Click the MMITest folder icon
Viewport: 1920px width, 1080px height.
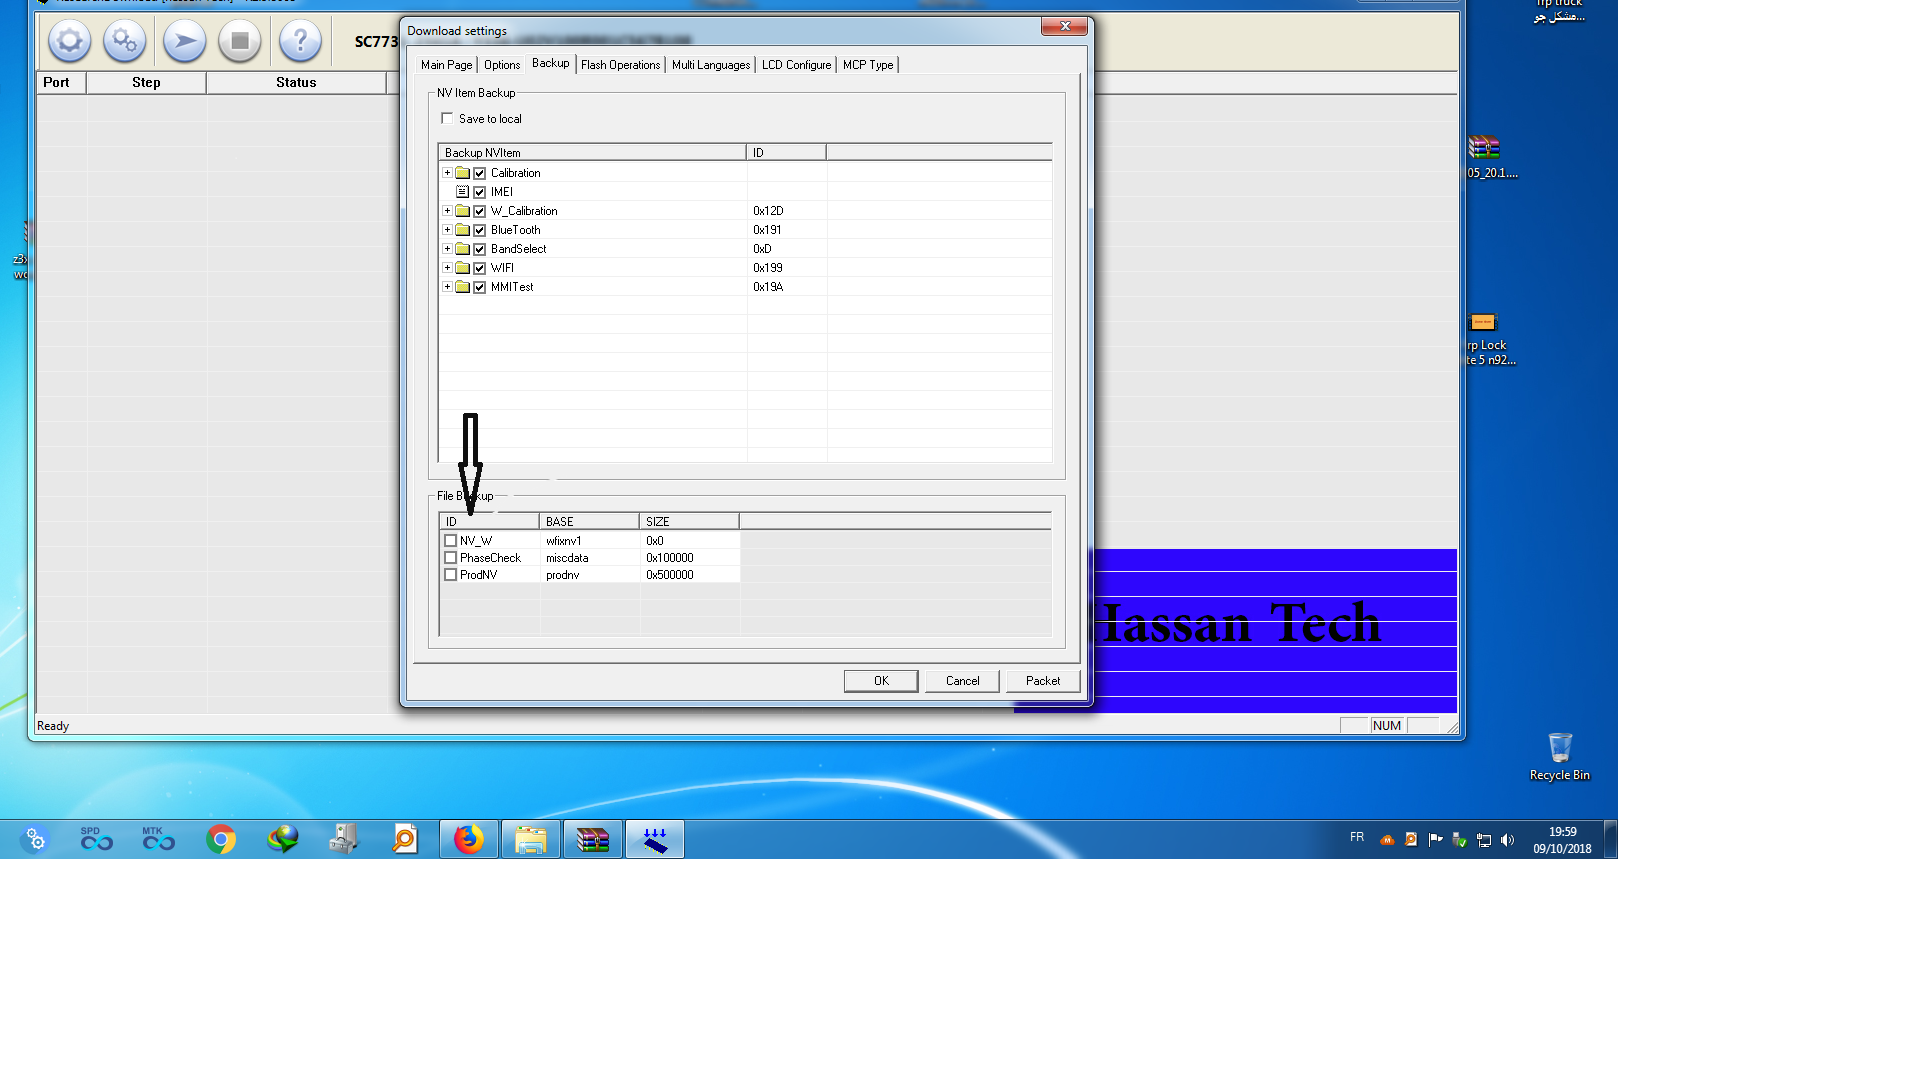pos(462,287)
